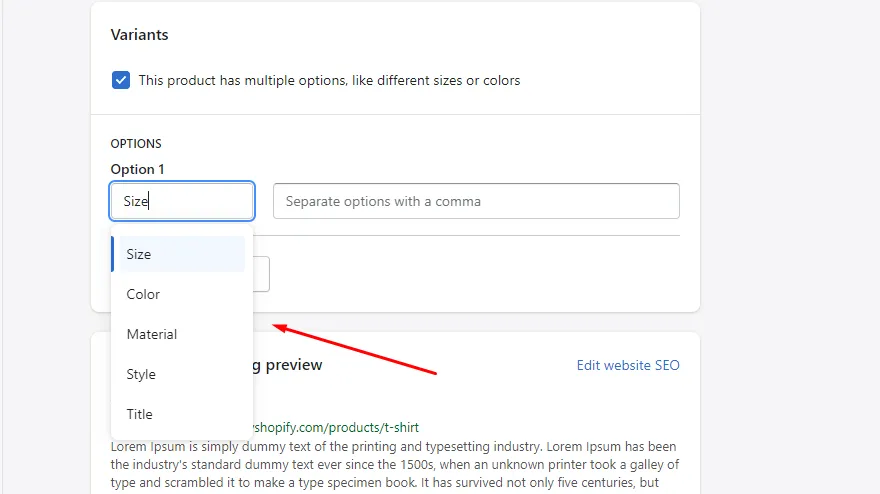Click the search engine listing preview heading
The image size is (880, 494).
[x=288, y=365]
